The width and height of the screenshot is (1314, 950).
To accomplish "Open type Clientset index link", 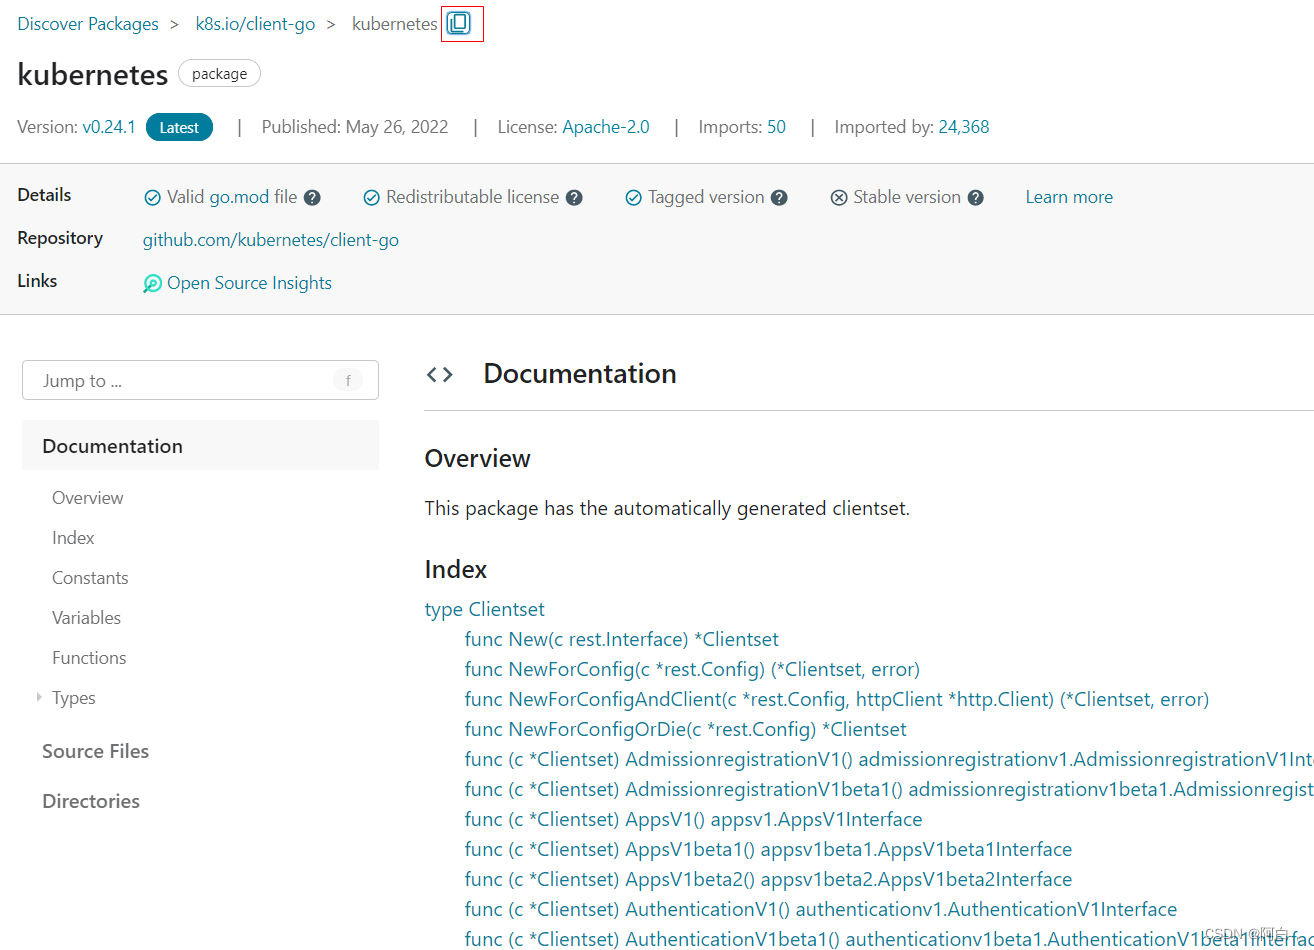I will pos(485,609).
